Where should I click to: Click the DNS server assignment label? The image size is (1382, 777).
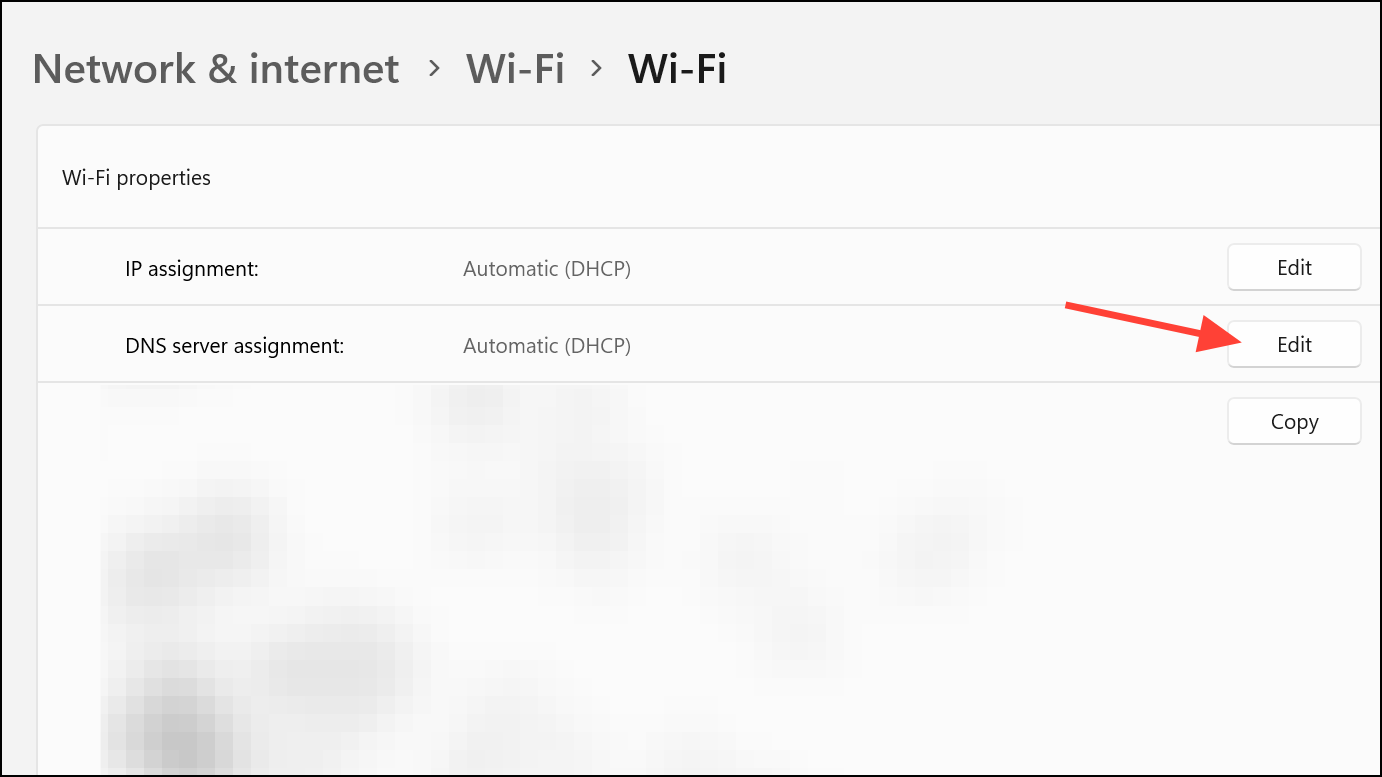234,346
